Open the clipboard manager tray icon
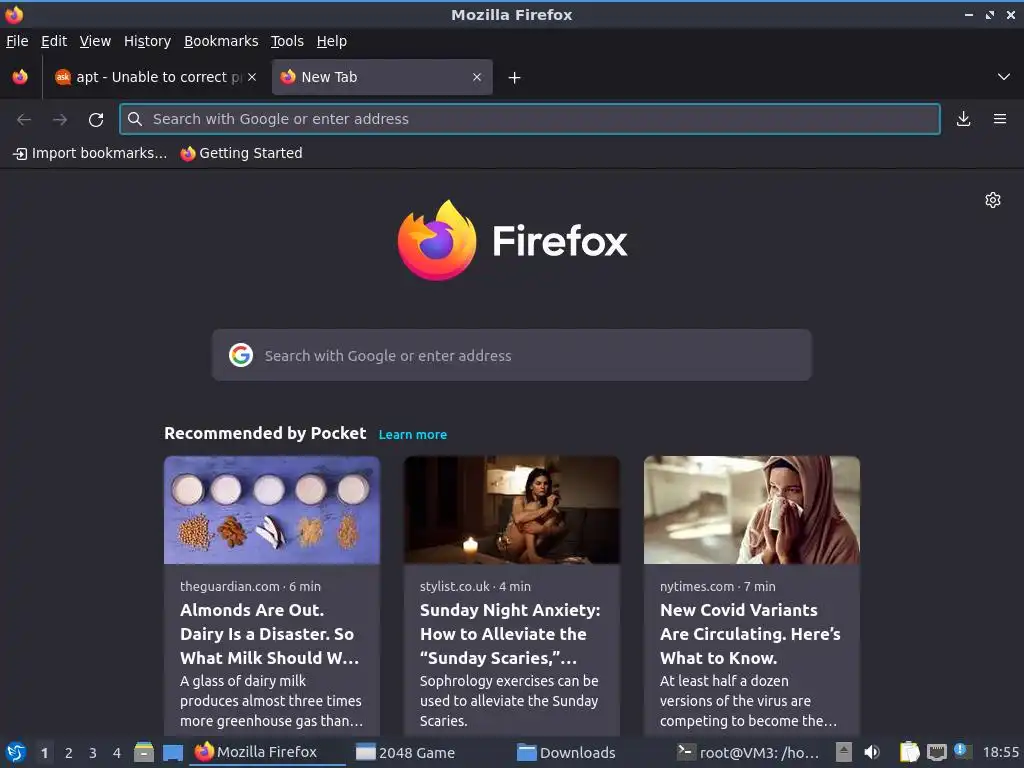The image size is (1024, 768). pyautogui.click(x=909, y=752)
